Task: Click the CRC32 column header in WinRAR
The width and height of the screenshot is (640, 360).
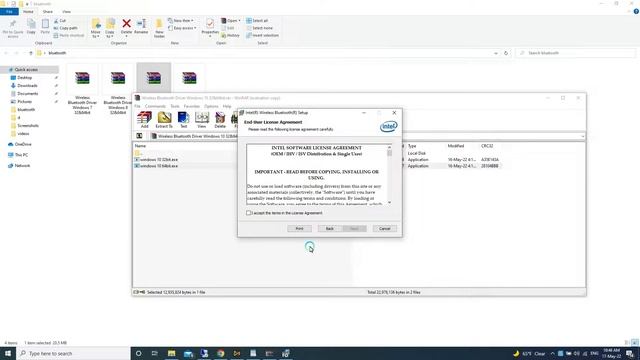Action: click(487, 146)
